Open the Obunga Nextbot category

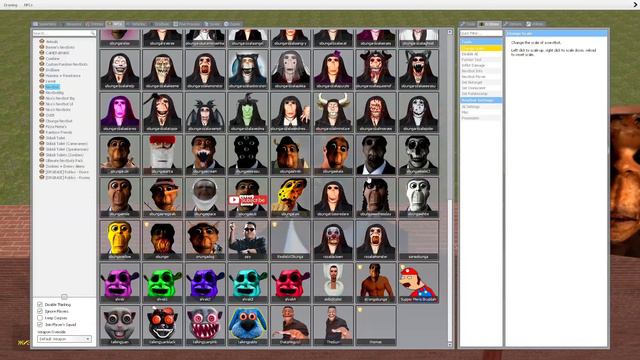pyautogui.click(x=59, y=121)
